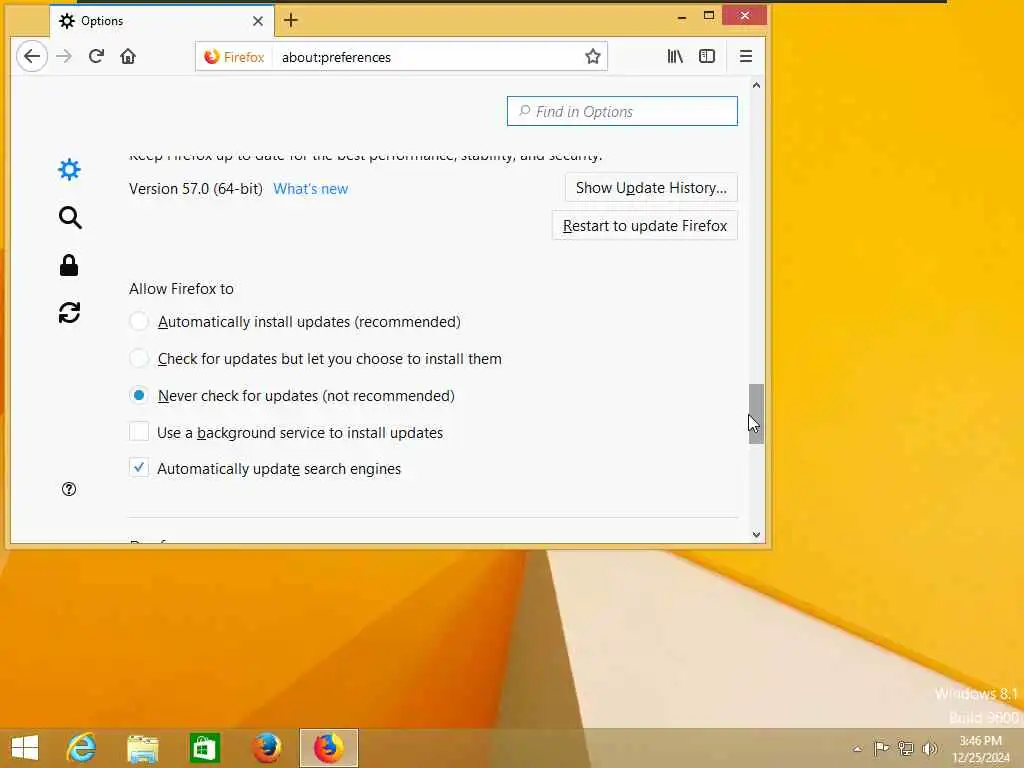Minimize the Firefox window

point(682,16)
